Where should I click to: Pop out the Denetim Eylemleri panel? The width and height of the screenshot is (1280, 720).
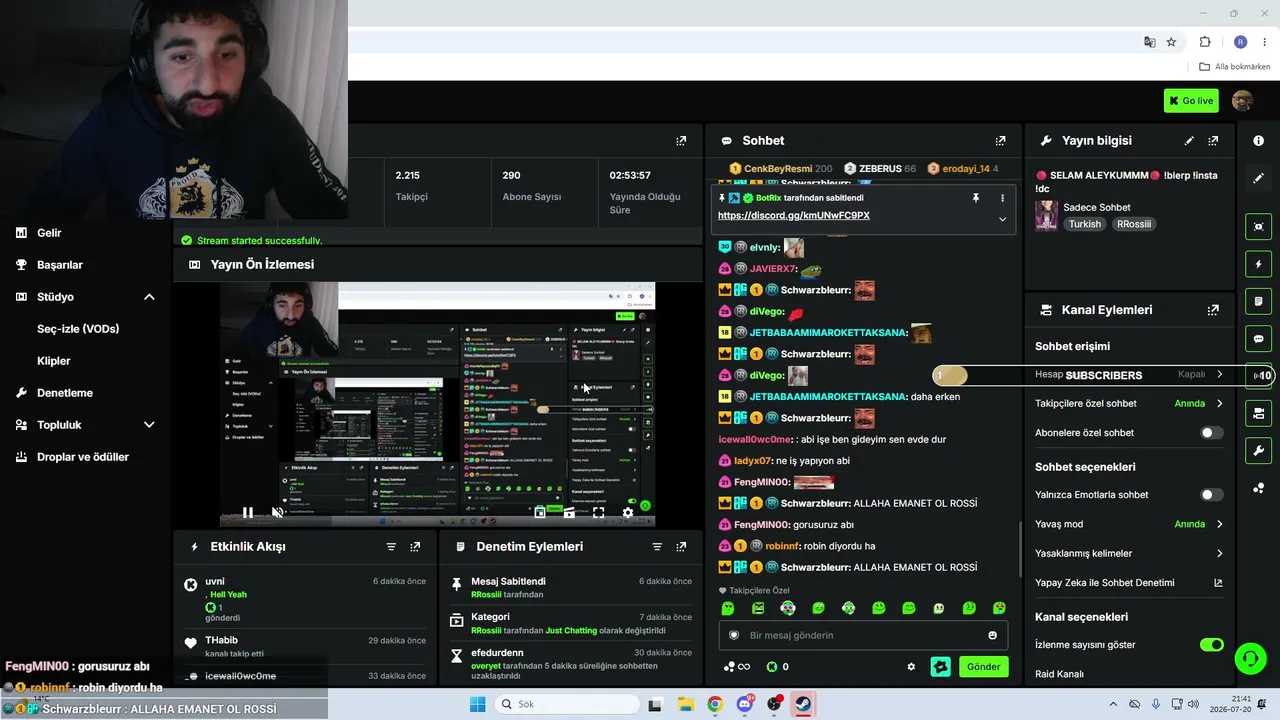pos(681,547)
